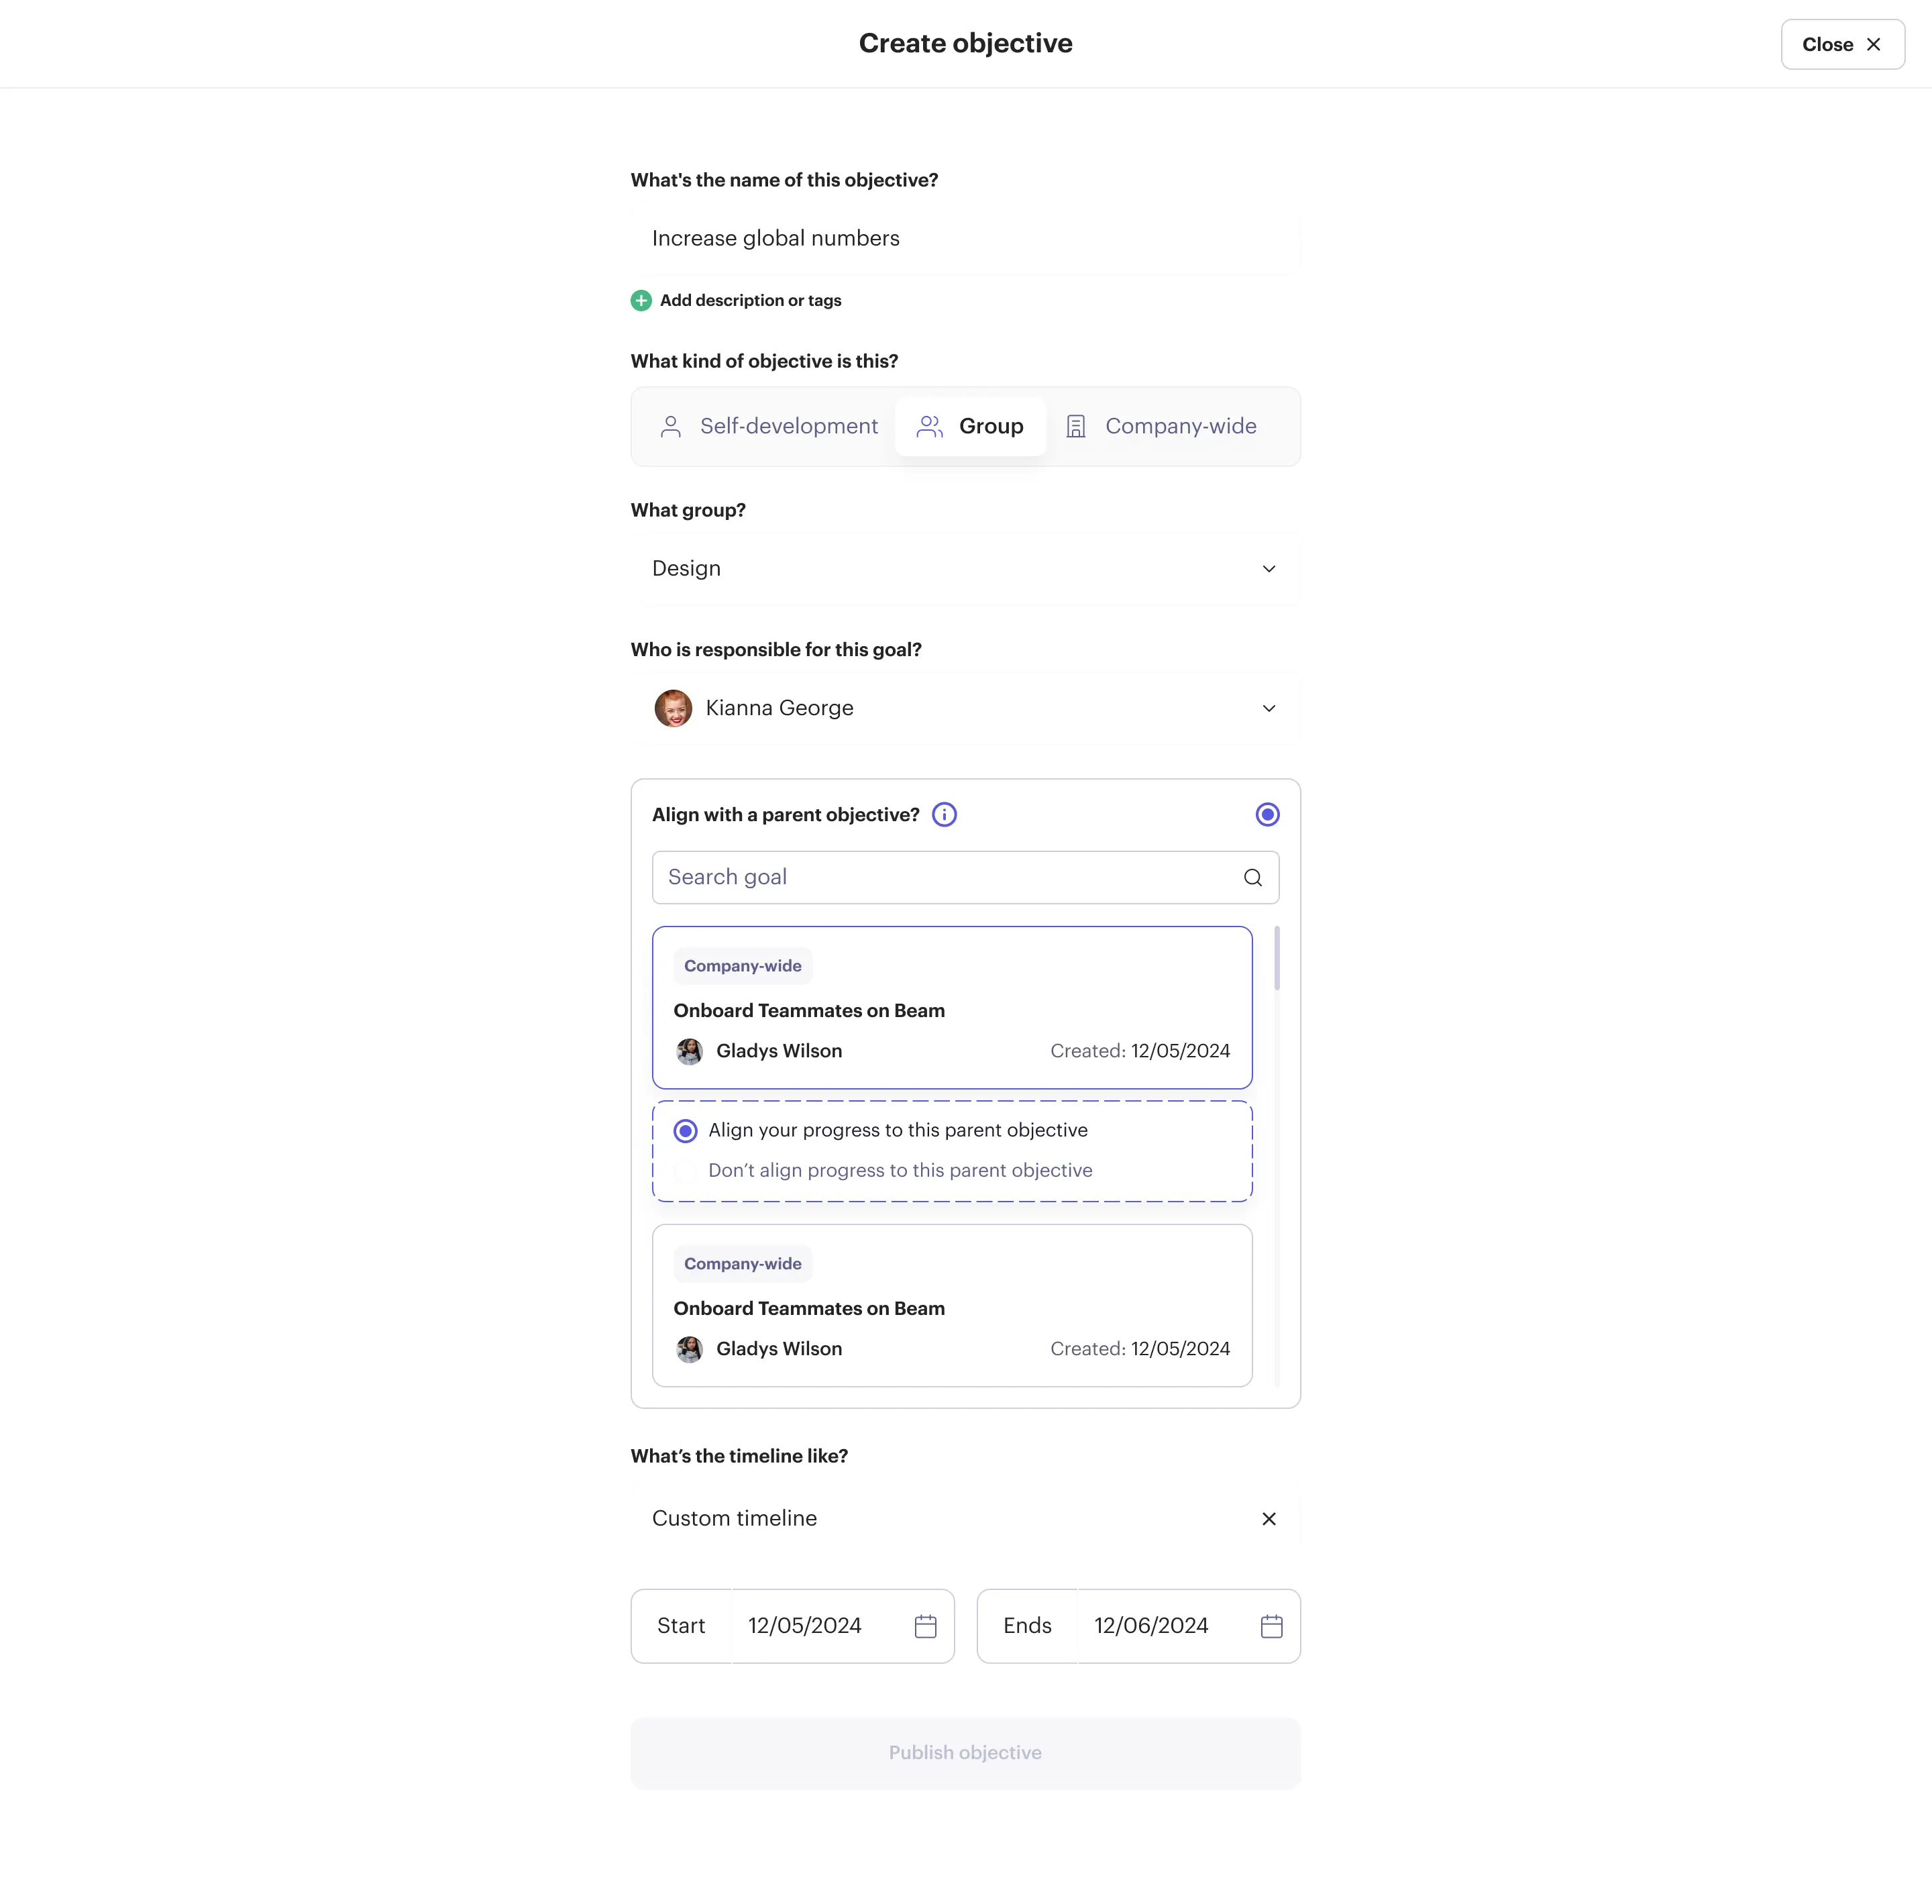
Task: Clear Custom timeline with the X icon
Action: pos(1268,1519)
